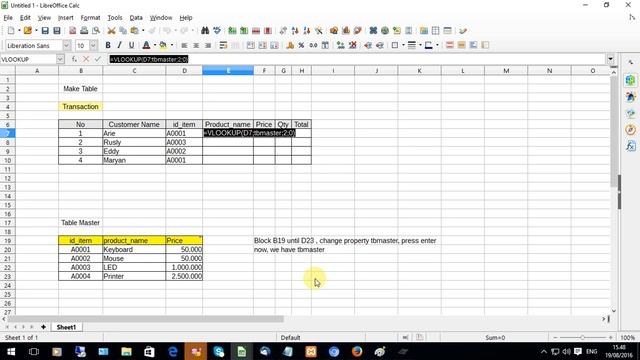Open the Tools menu
Image resolution: width=640 pixels, height=360 pixels.
(115, 18)
